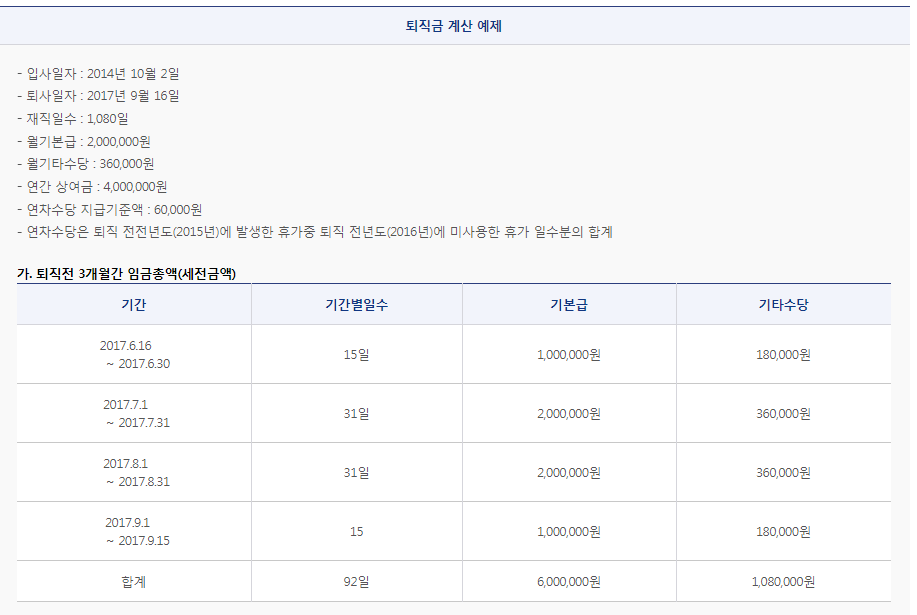Click the 2017.7.1 ~ 2017.7.31 period cell
The image size is (917, 615).
[x=135, y=413]
